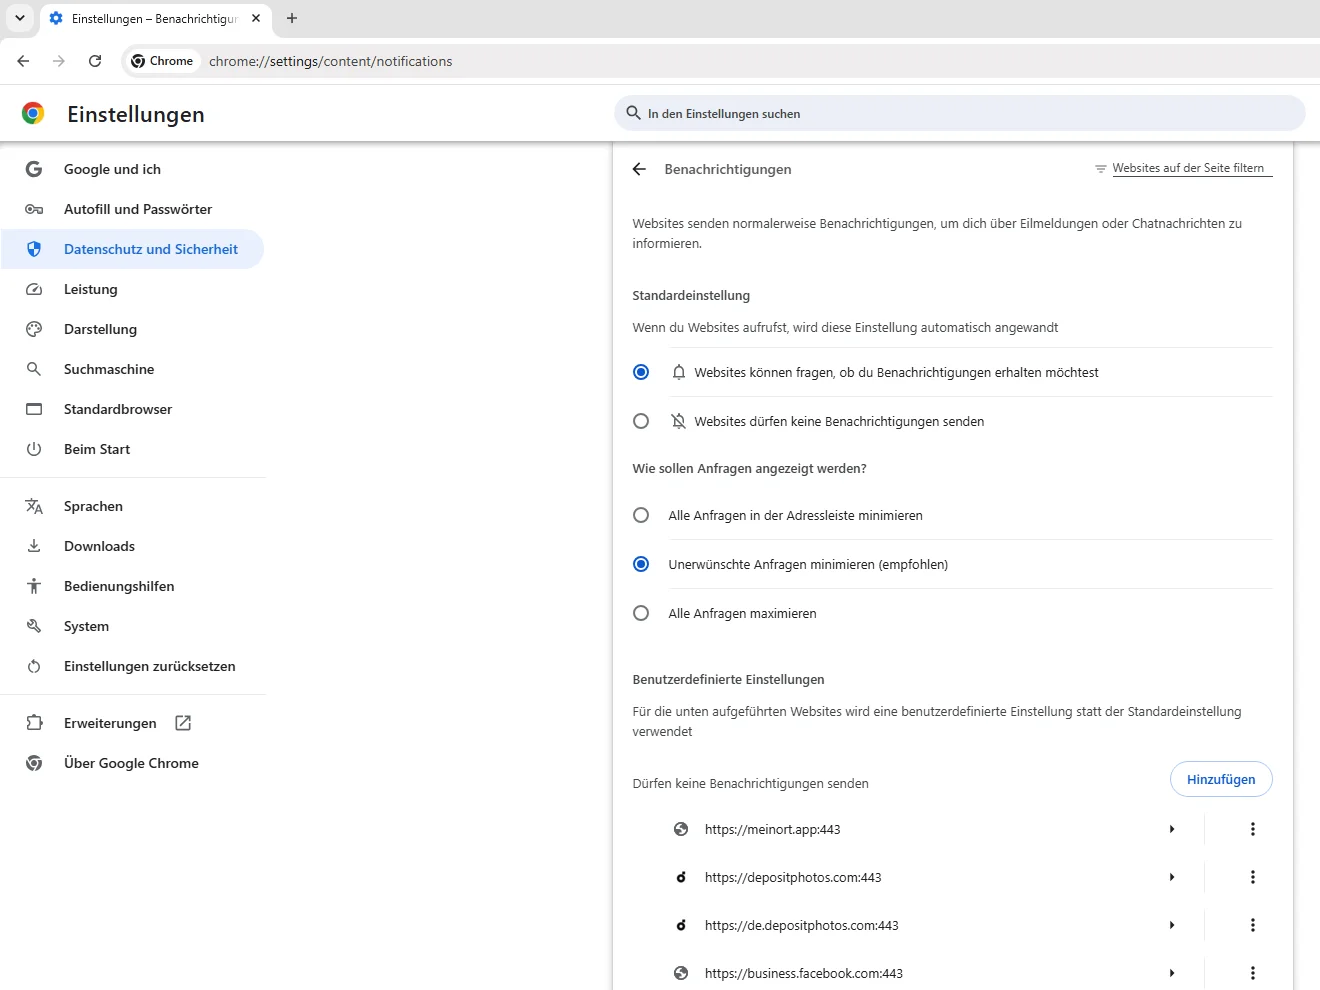The image size is (1320, 990).
Task: Click the address bar URL
Action: [330, 61]
